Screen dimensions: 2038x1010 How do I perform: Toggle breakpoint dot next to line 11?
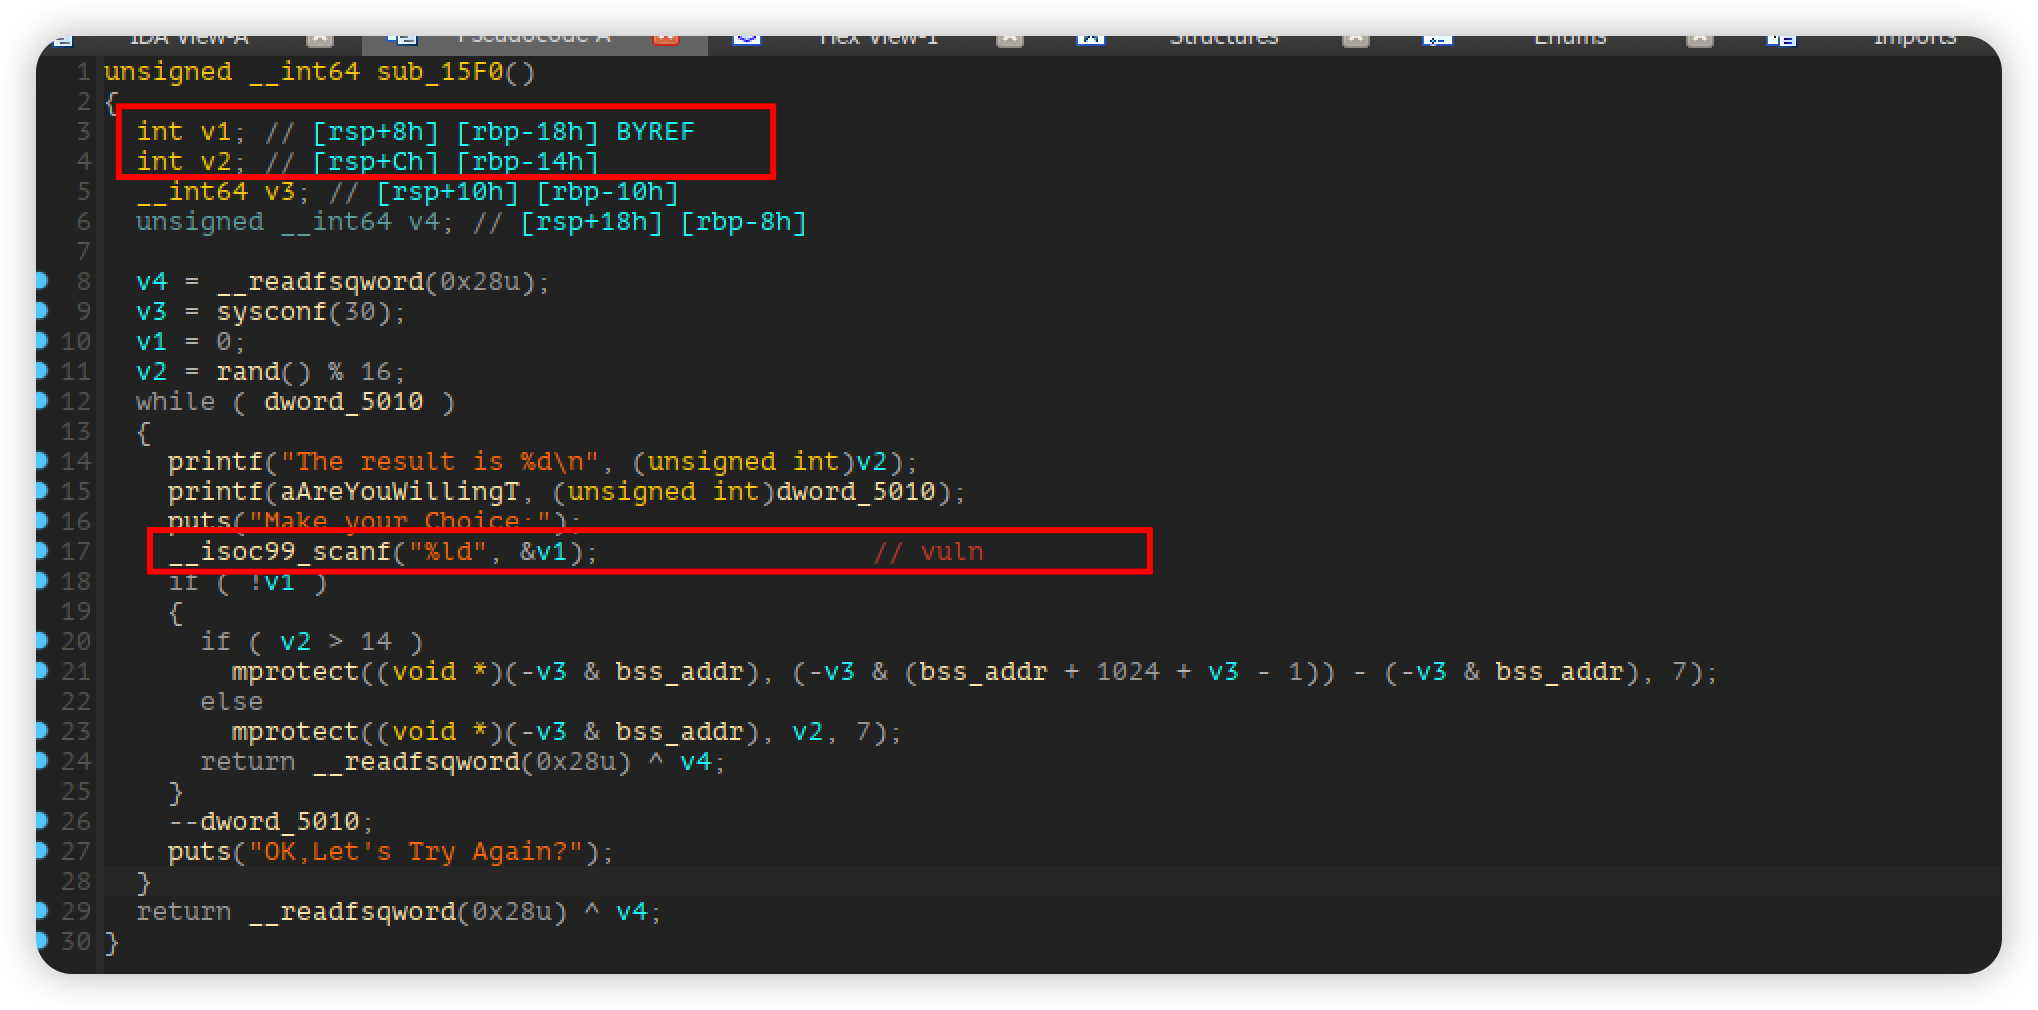tap(41, 371)
